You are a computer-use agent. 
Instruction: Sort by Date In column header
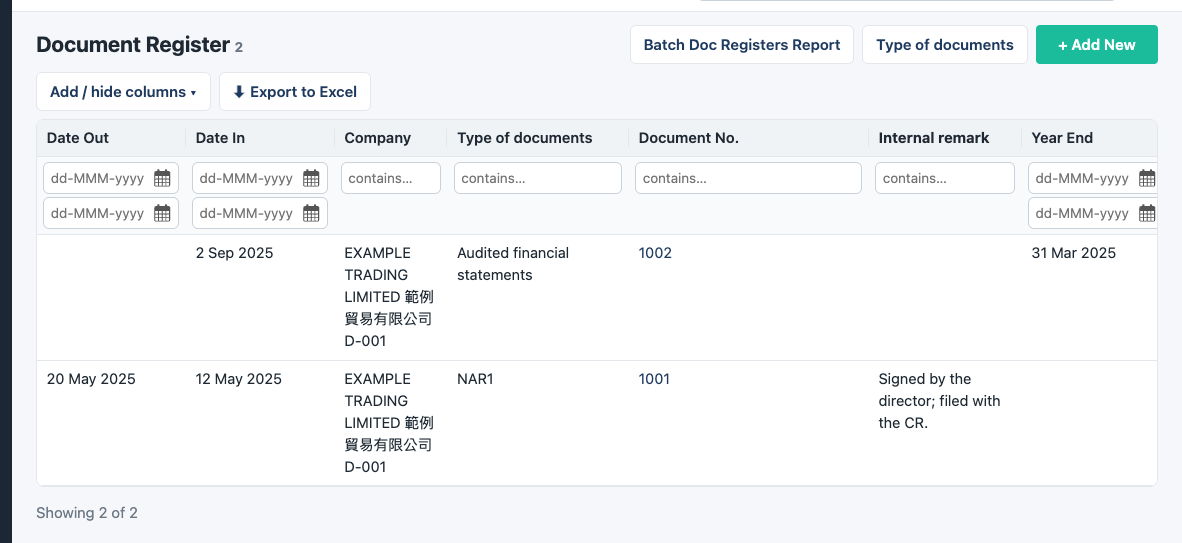(x=220, y=138)
